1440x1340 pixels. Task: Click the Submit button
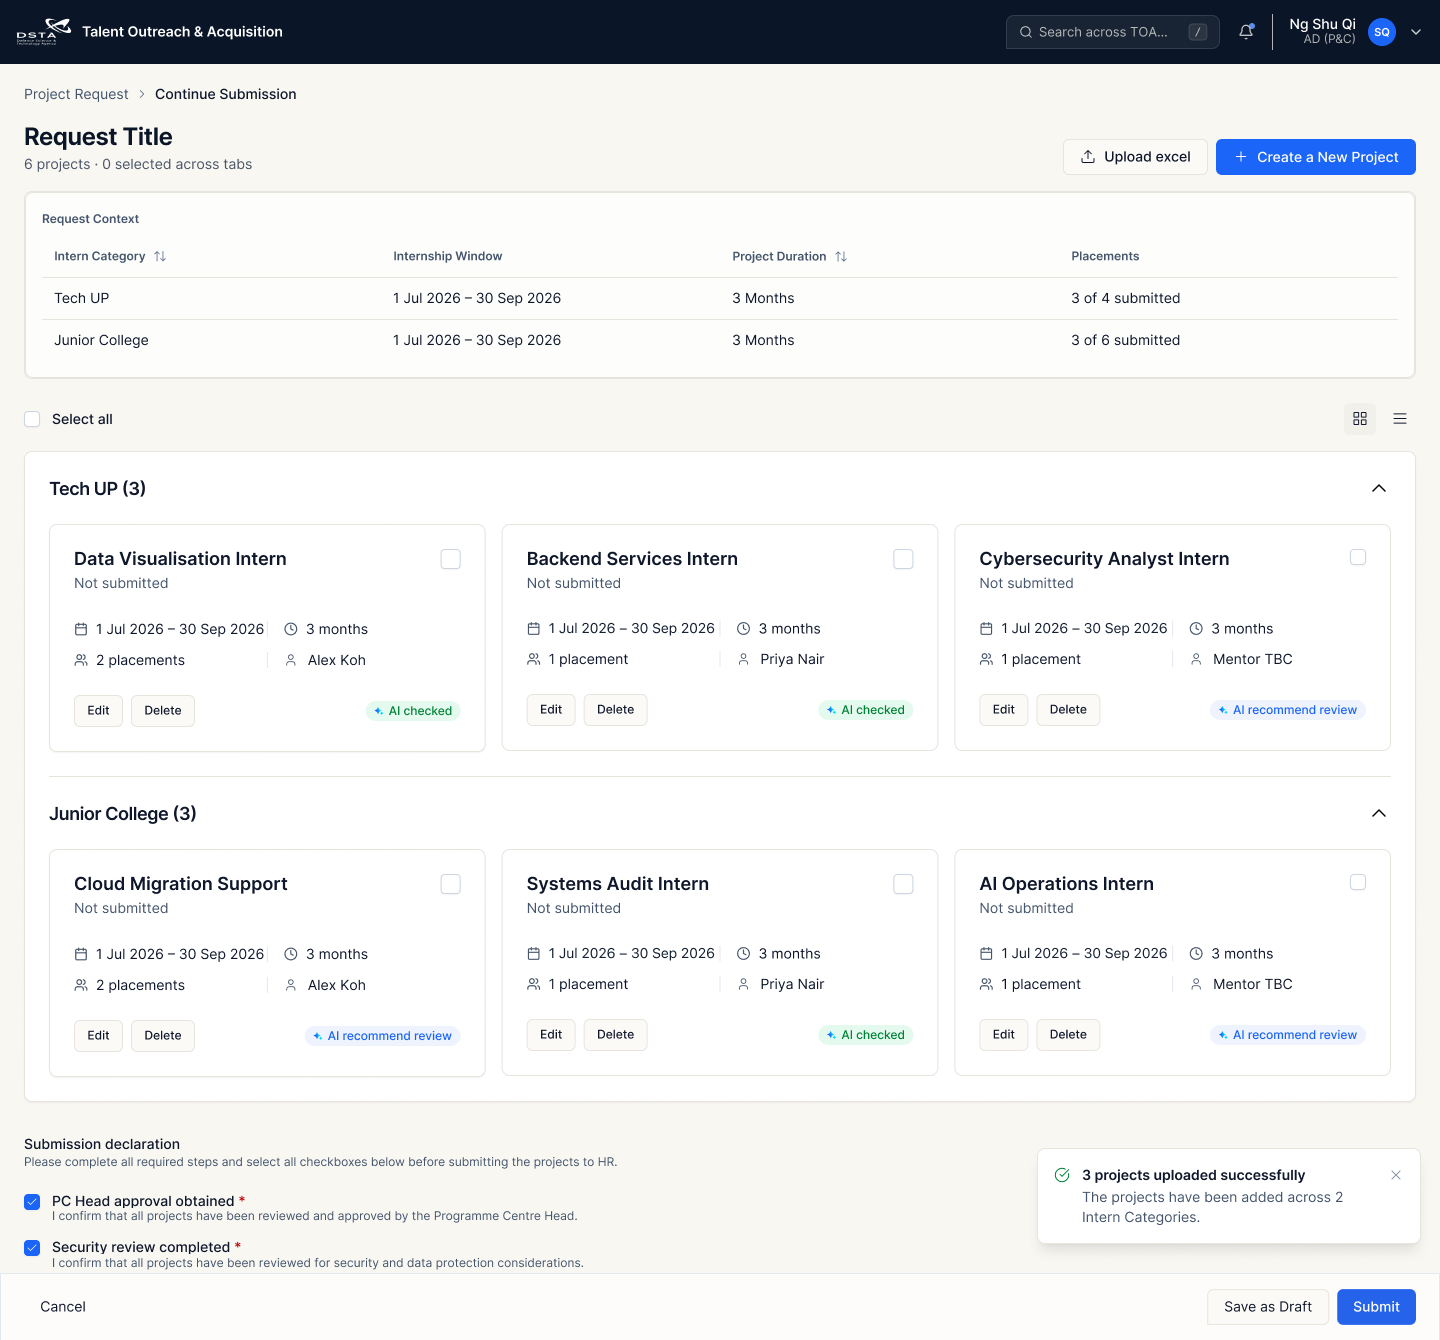(x=1376, y=1307)
